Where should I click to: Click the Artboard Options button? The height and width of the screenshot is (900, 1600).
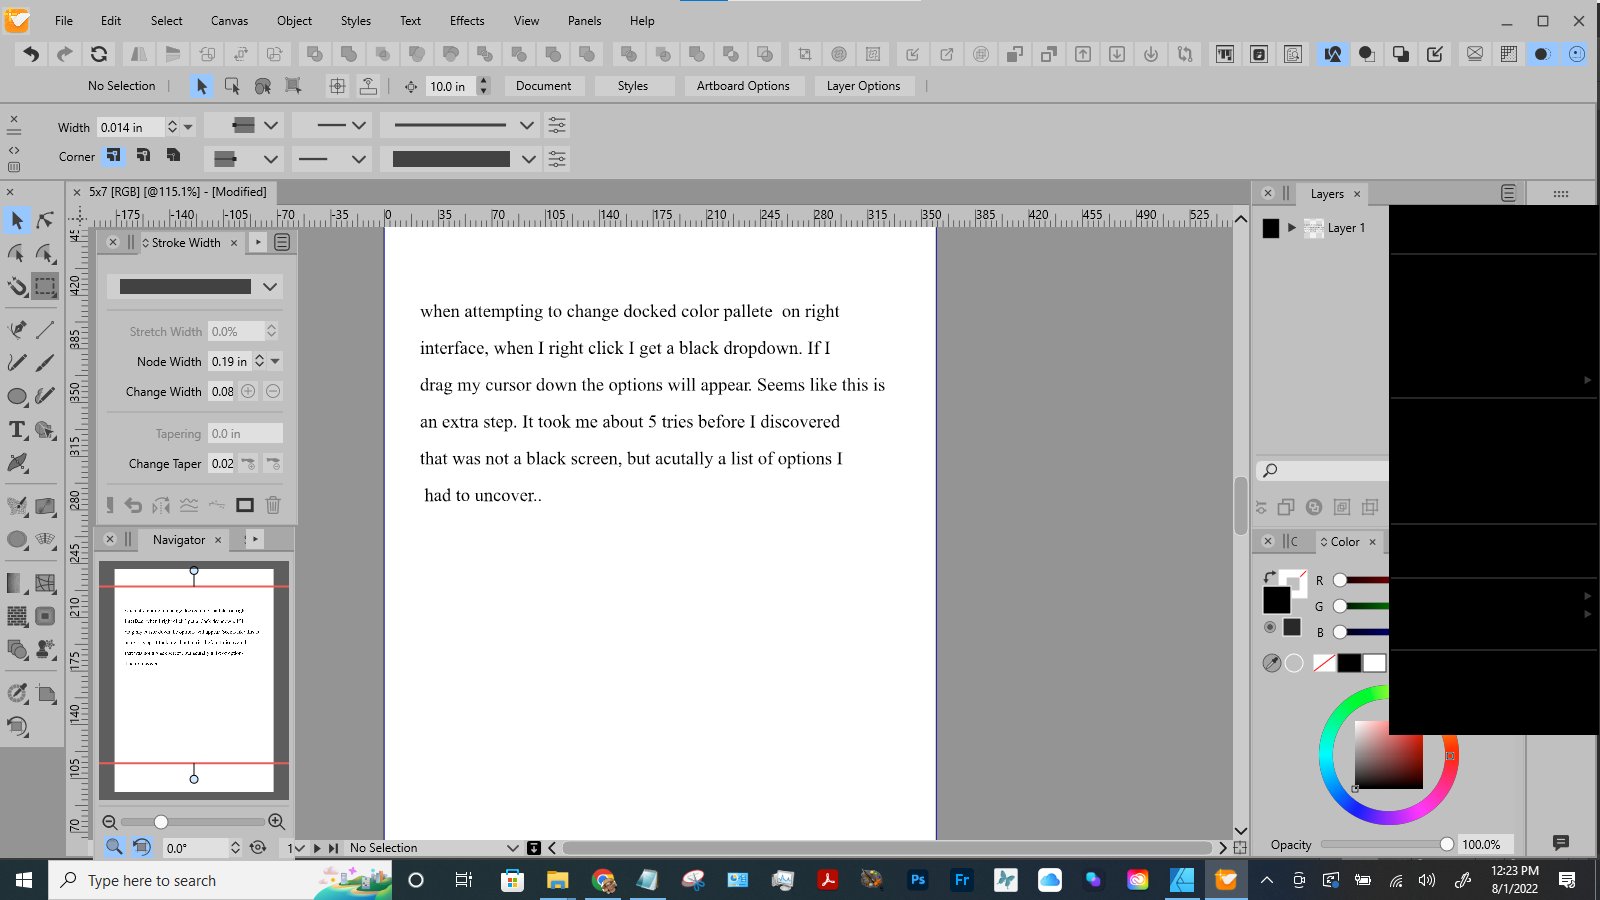pyautogui.click(x=743, y=86)
